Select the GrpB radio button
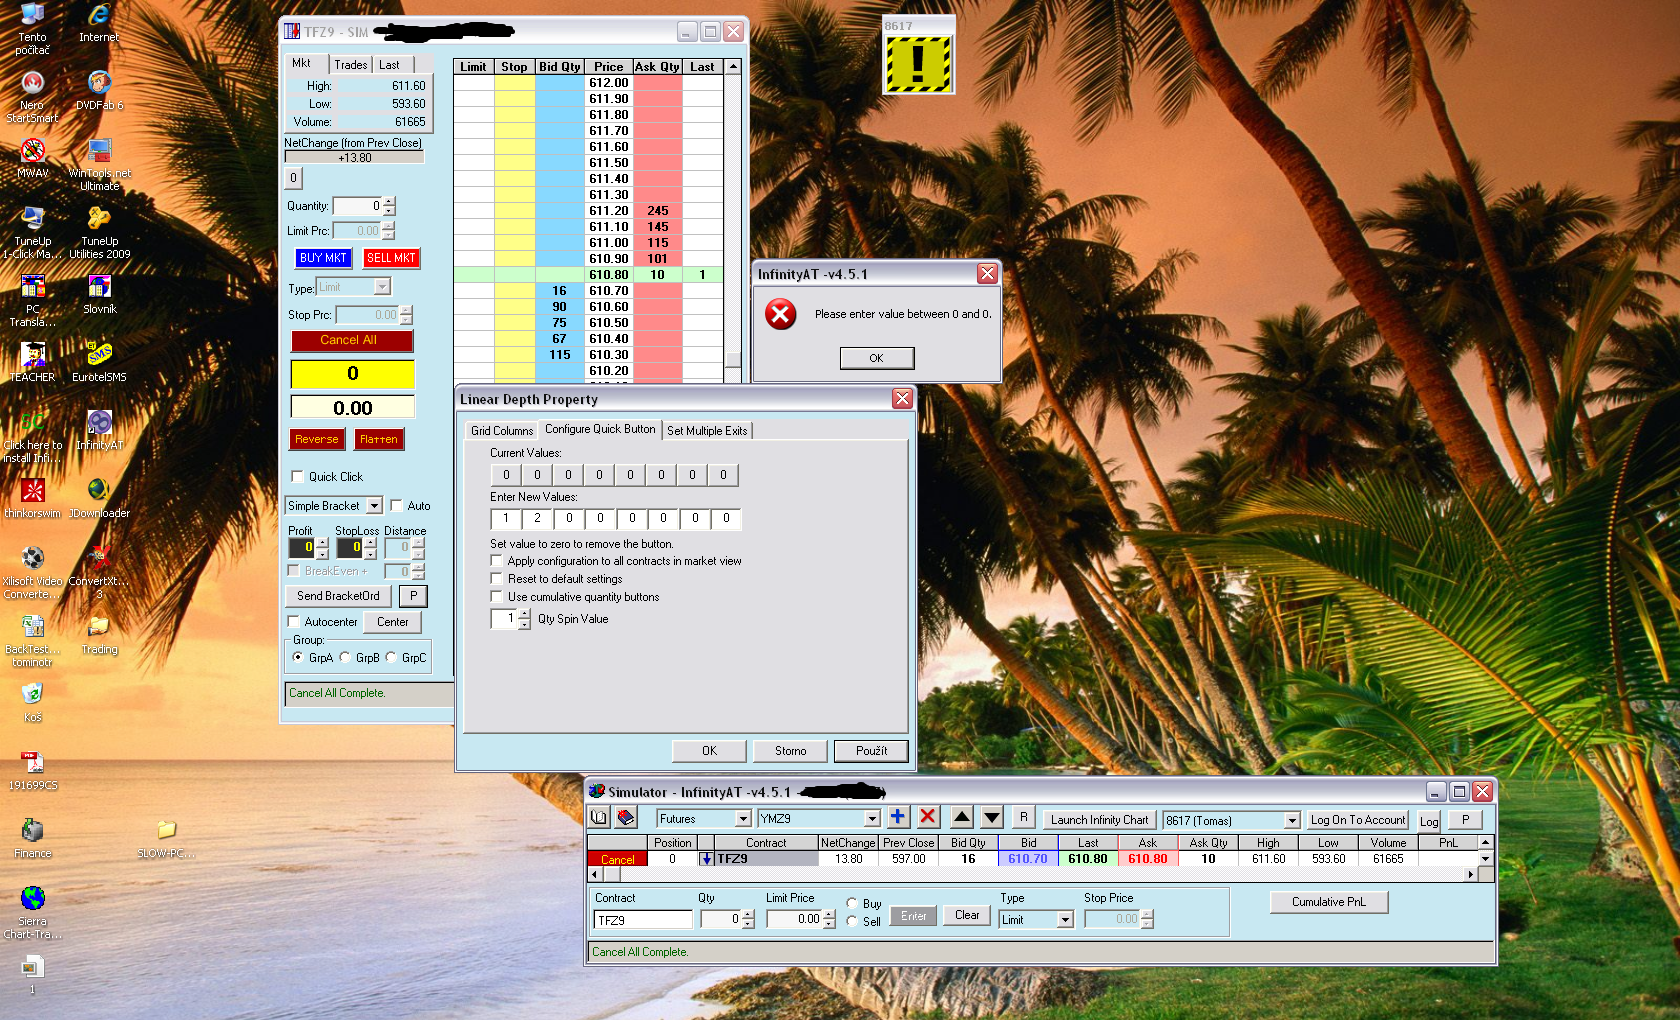1680x1020 pixels. [x=346, y=658]
